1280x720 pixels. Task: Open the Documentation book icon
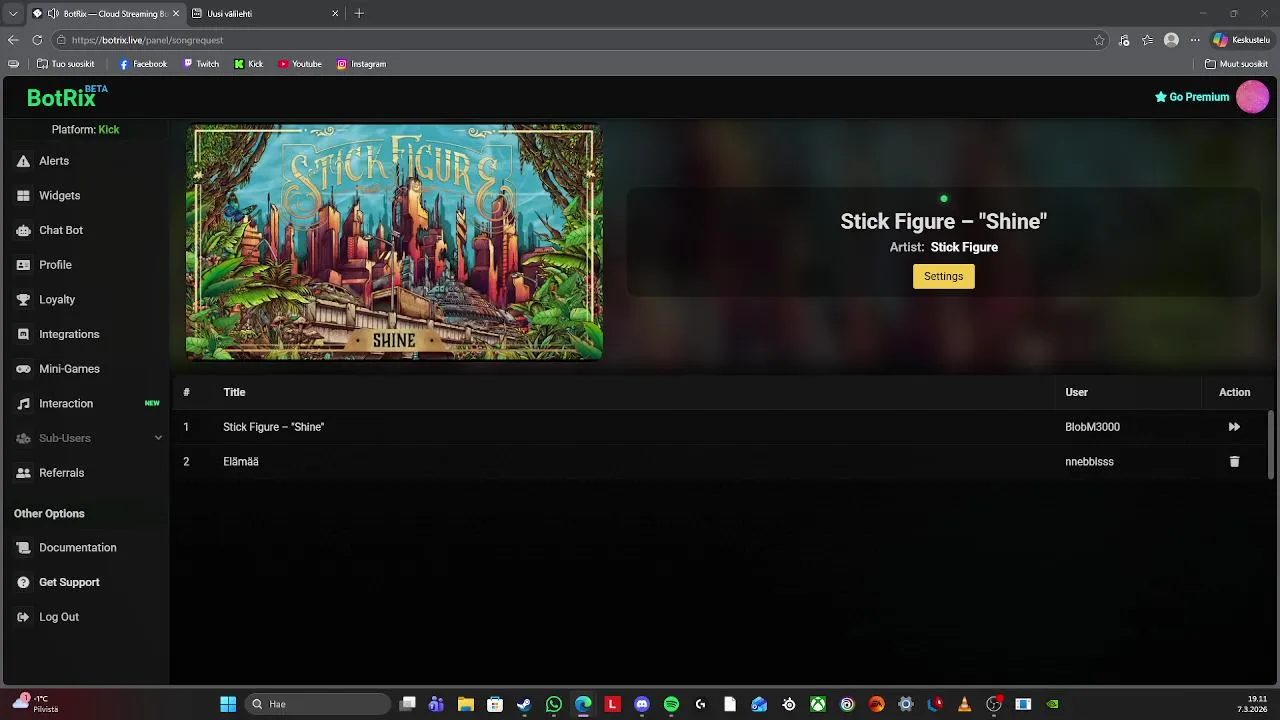[x=23, y=548]
